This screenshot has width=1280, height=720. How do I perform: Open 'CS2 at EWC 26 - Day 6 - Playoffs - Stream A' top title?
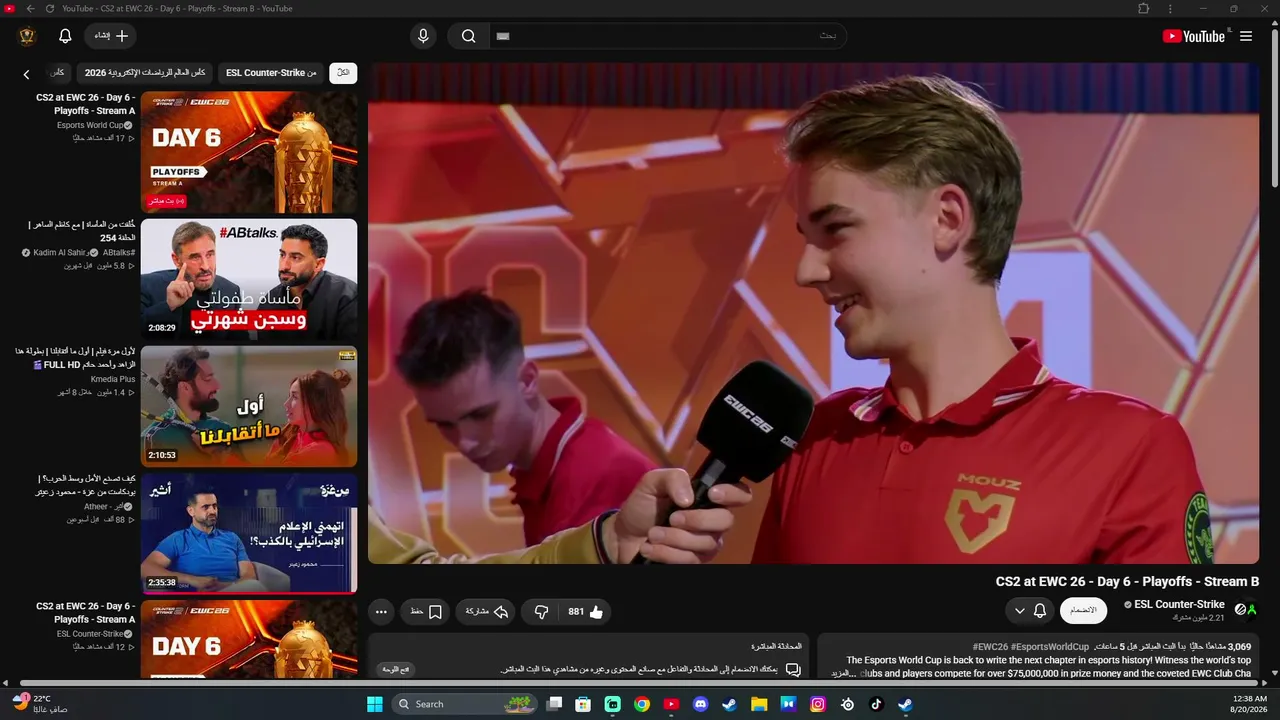click(85, 104)
